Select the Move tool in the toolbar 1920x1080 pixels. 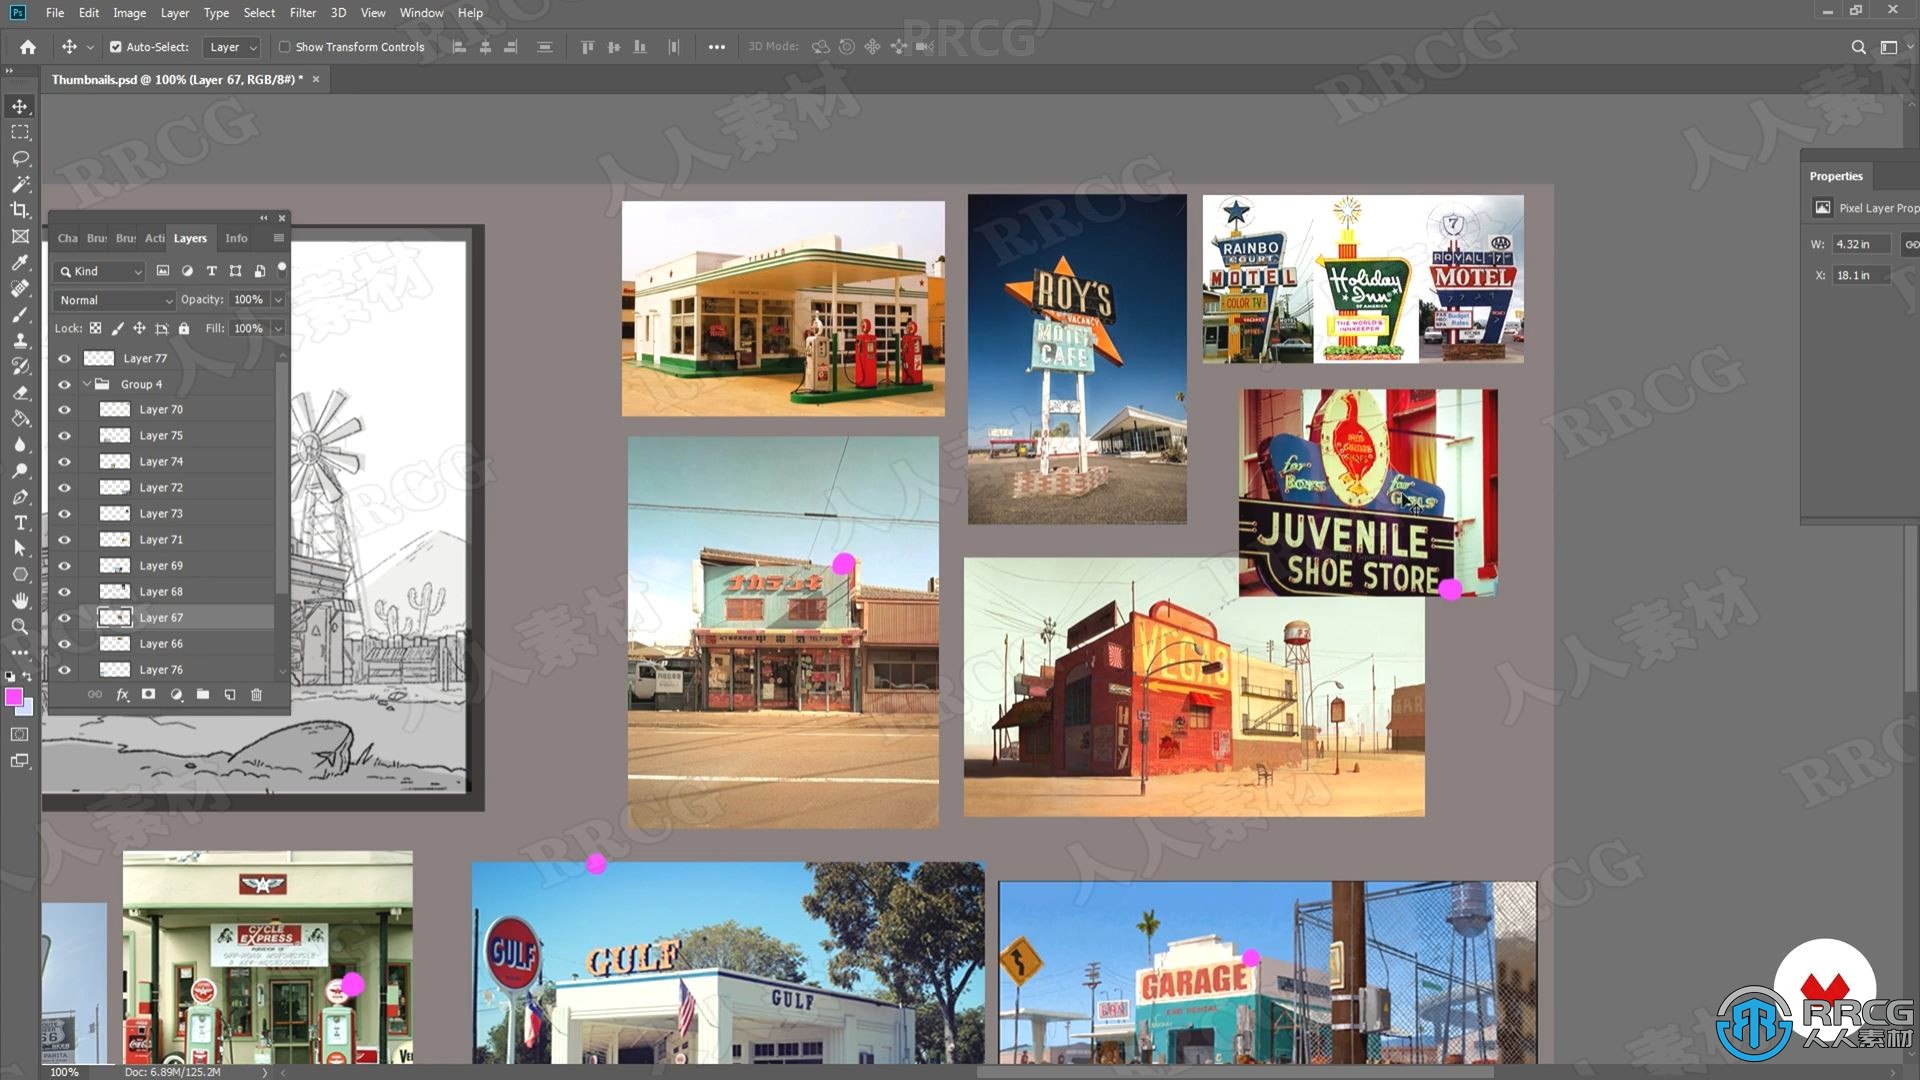[x=20, y=106]
